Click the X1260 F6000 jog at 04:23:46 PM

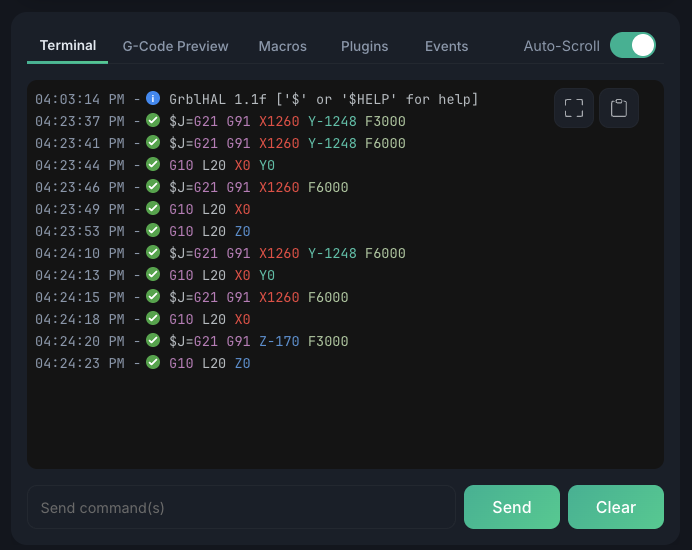(259, 188)
